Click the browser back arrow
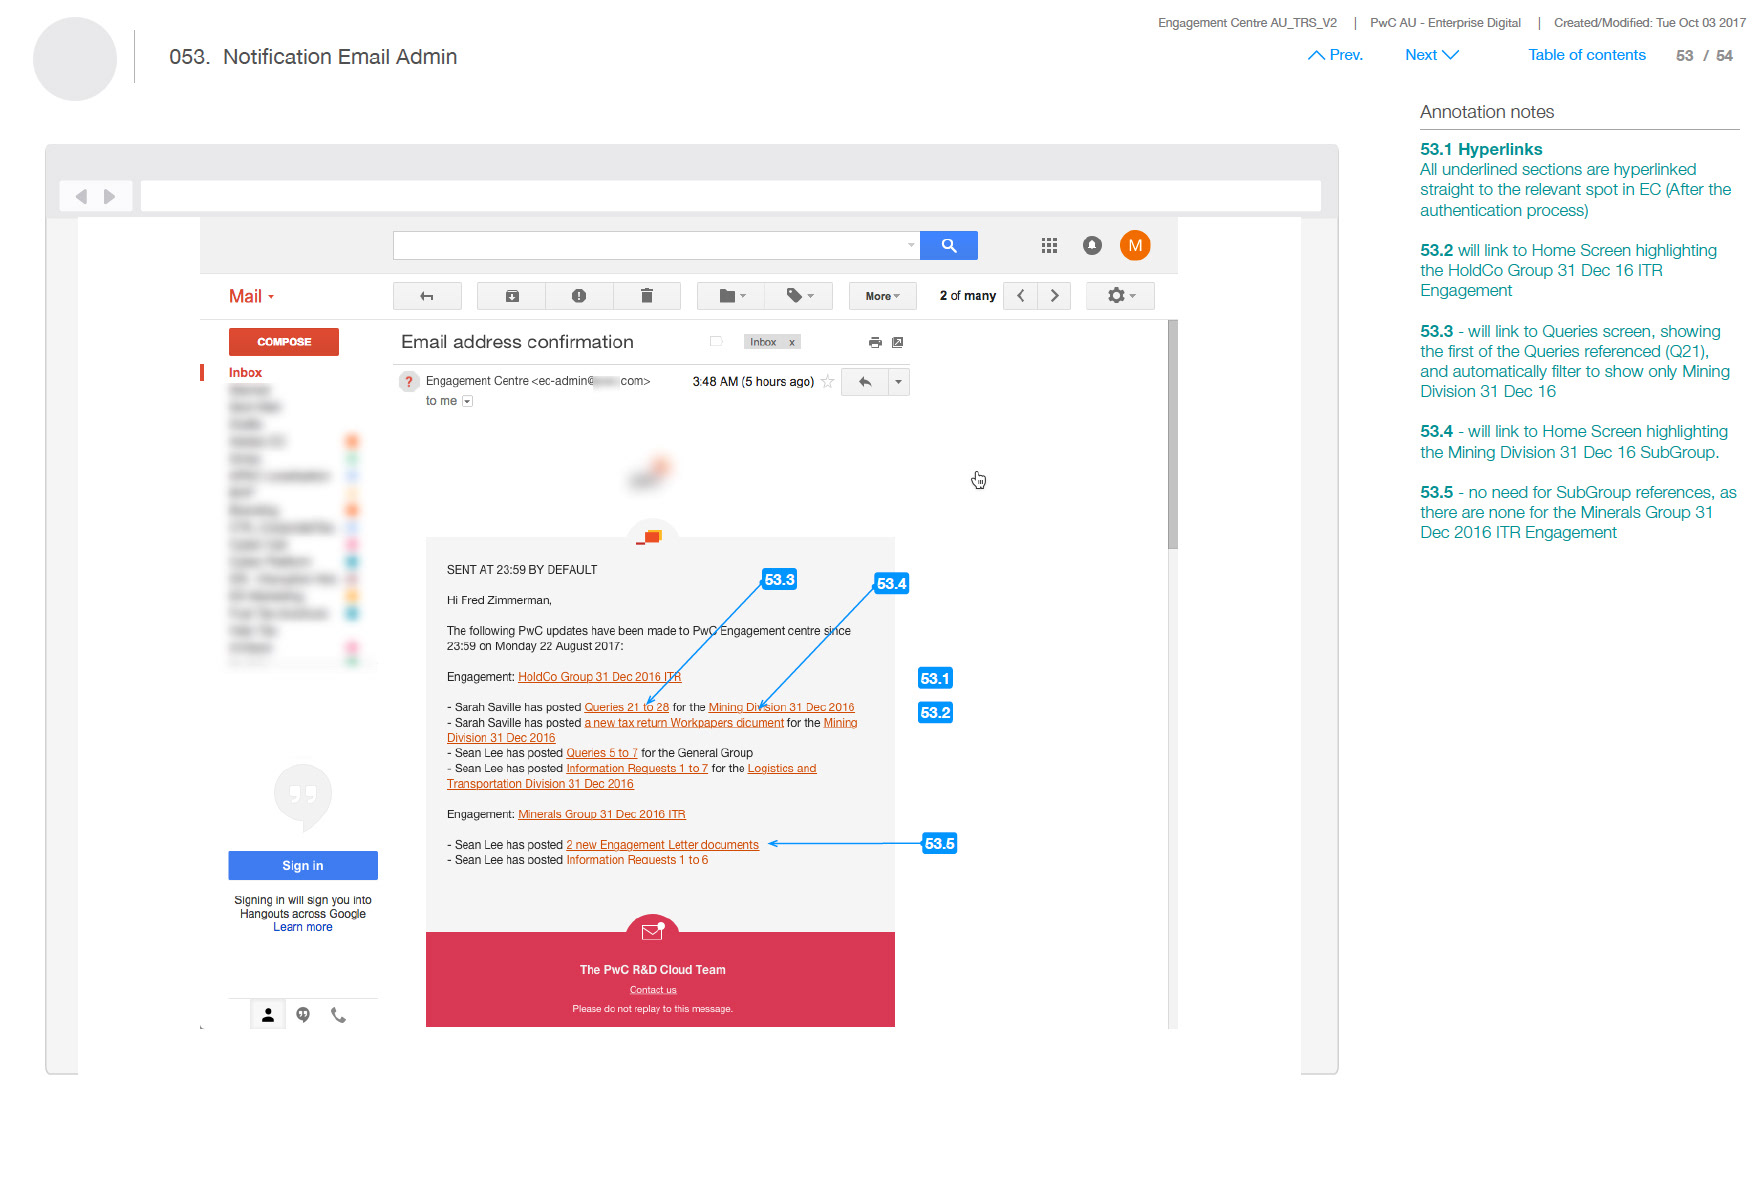 (81, 196)
